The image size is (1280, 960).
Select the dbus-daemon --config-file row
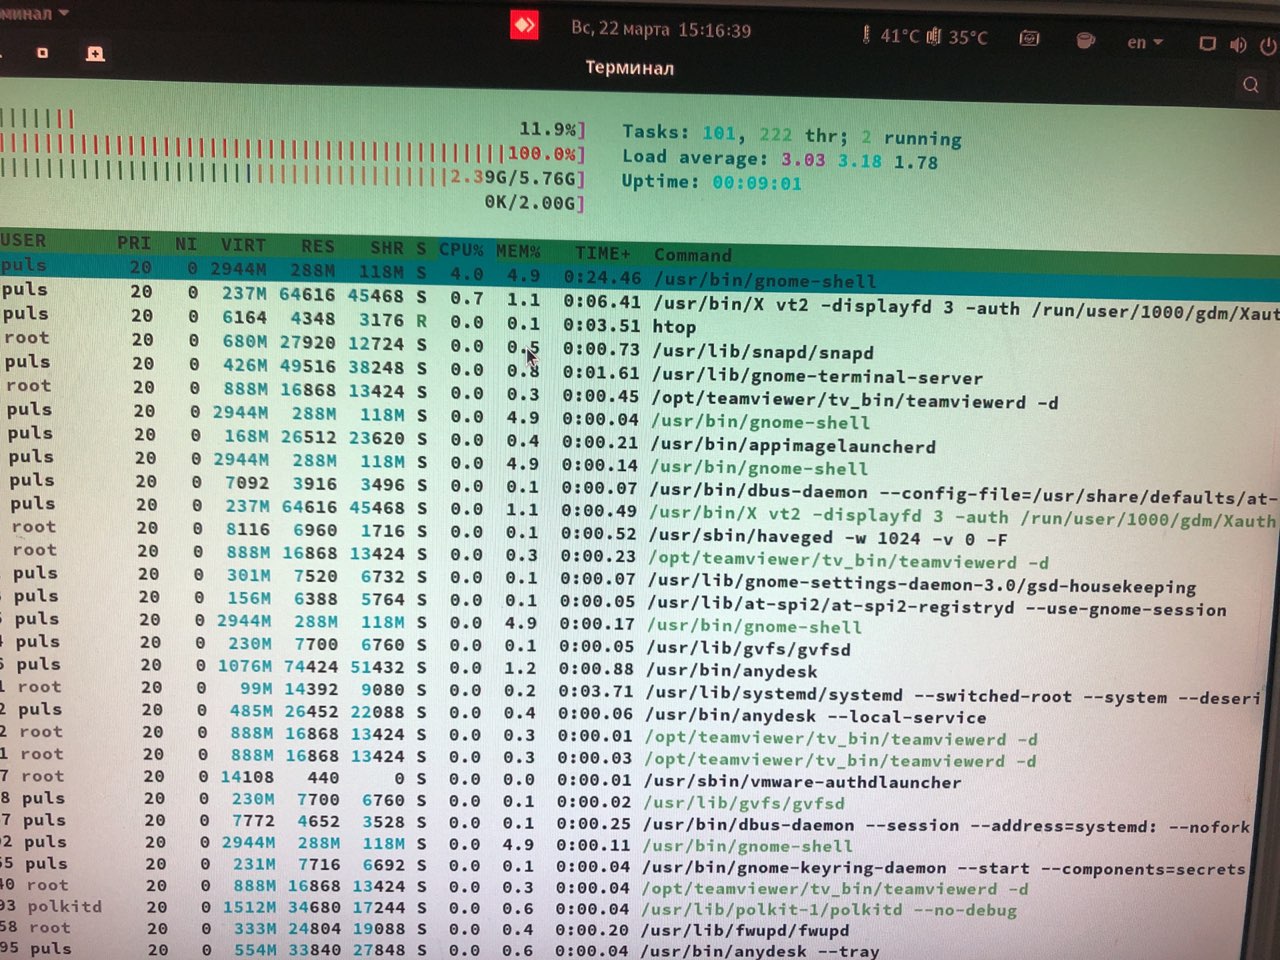point(640,488)
